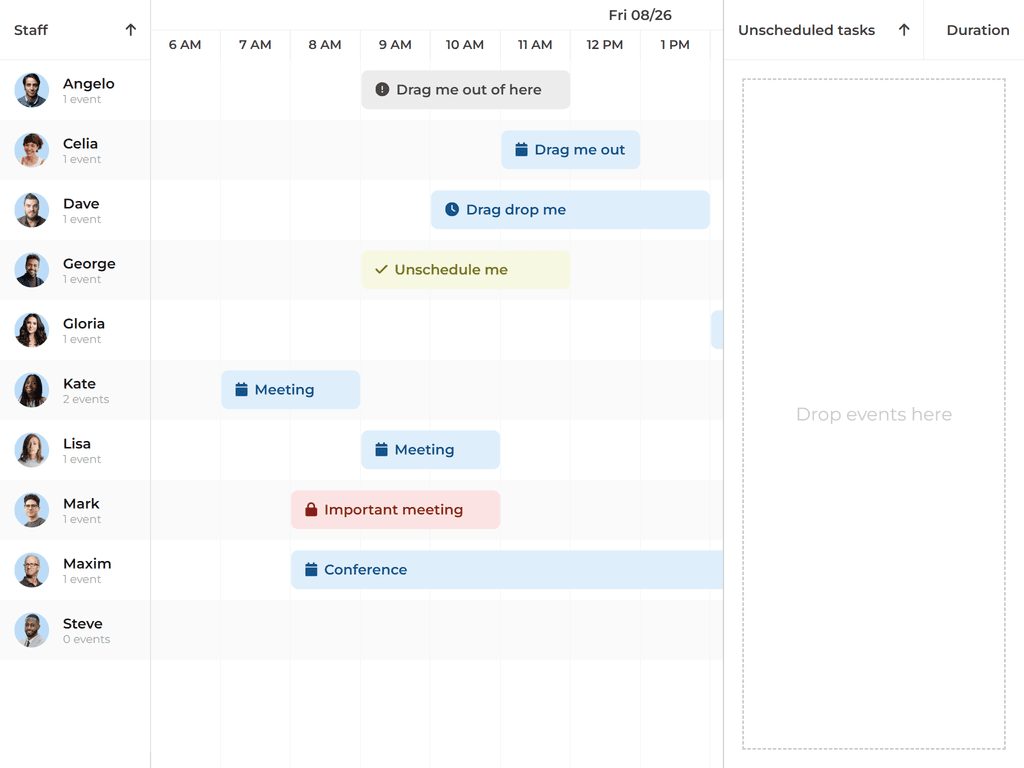Click the calendar icon on the Conference event
The width and height of the screenshot is (1024, 768).
pos(309,569)
